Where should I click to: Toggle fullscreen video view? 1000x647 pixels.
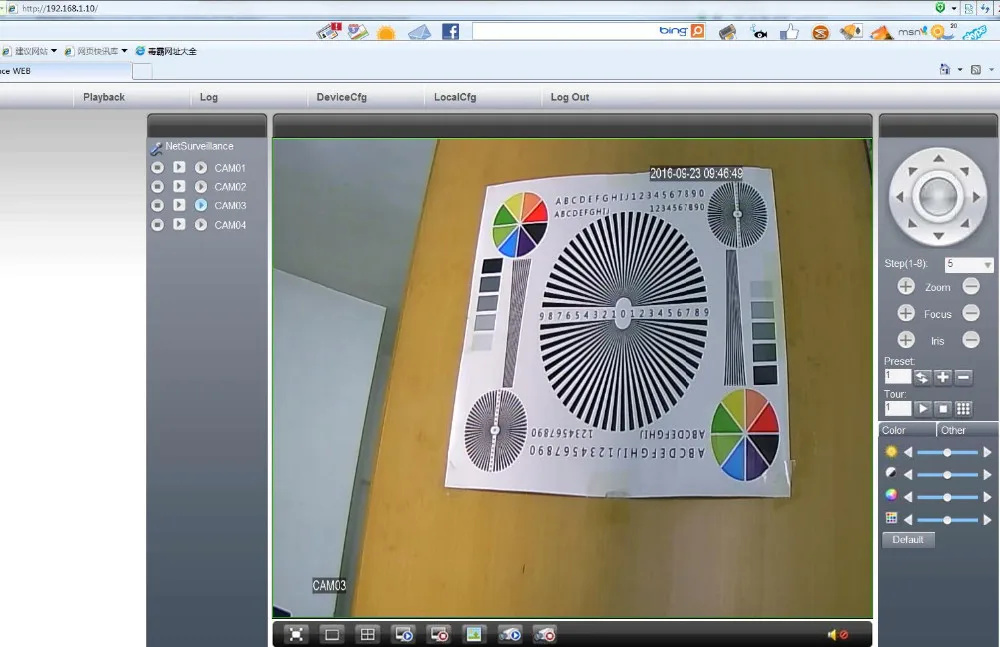pos(296,634)
